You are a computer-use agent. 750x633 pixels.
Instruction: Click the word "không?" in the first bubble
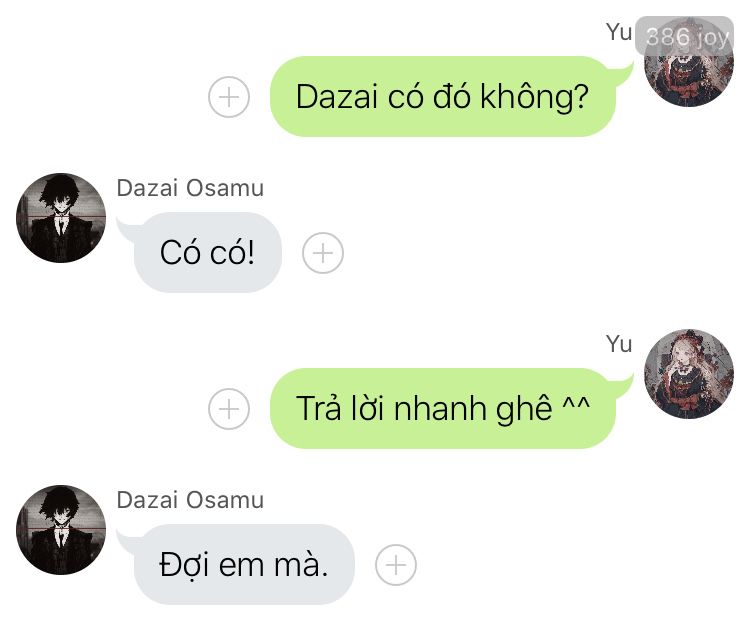(534, 97)
